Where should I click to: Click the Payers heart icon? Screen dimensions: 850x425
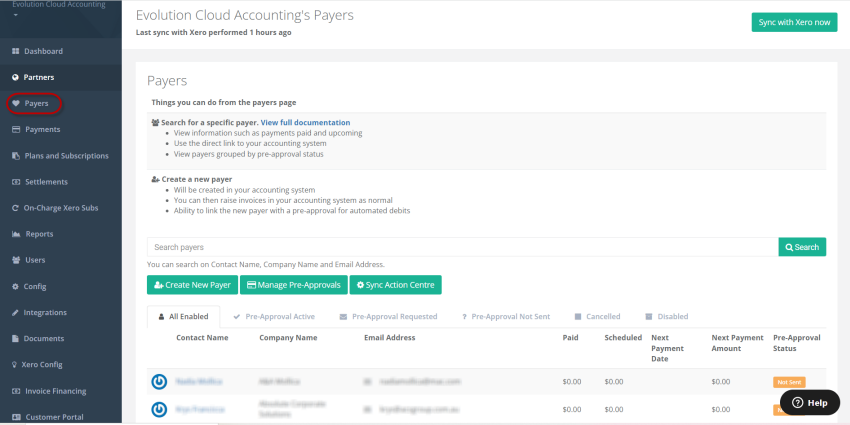point(16,103)
